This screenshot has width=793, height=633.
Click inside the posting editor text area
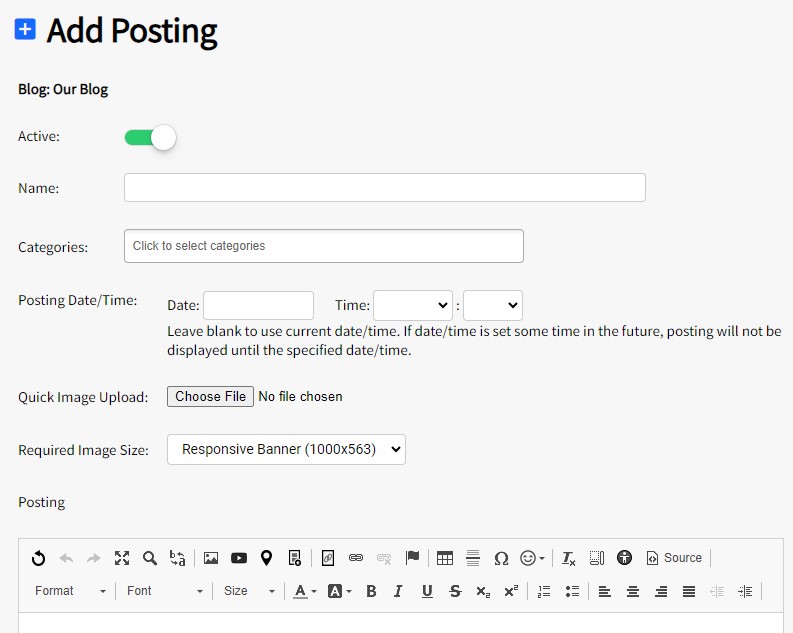pos(401,623)
